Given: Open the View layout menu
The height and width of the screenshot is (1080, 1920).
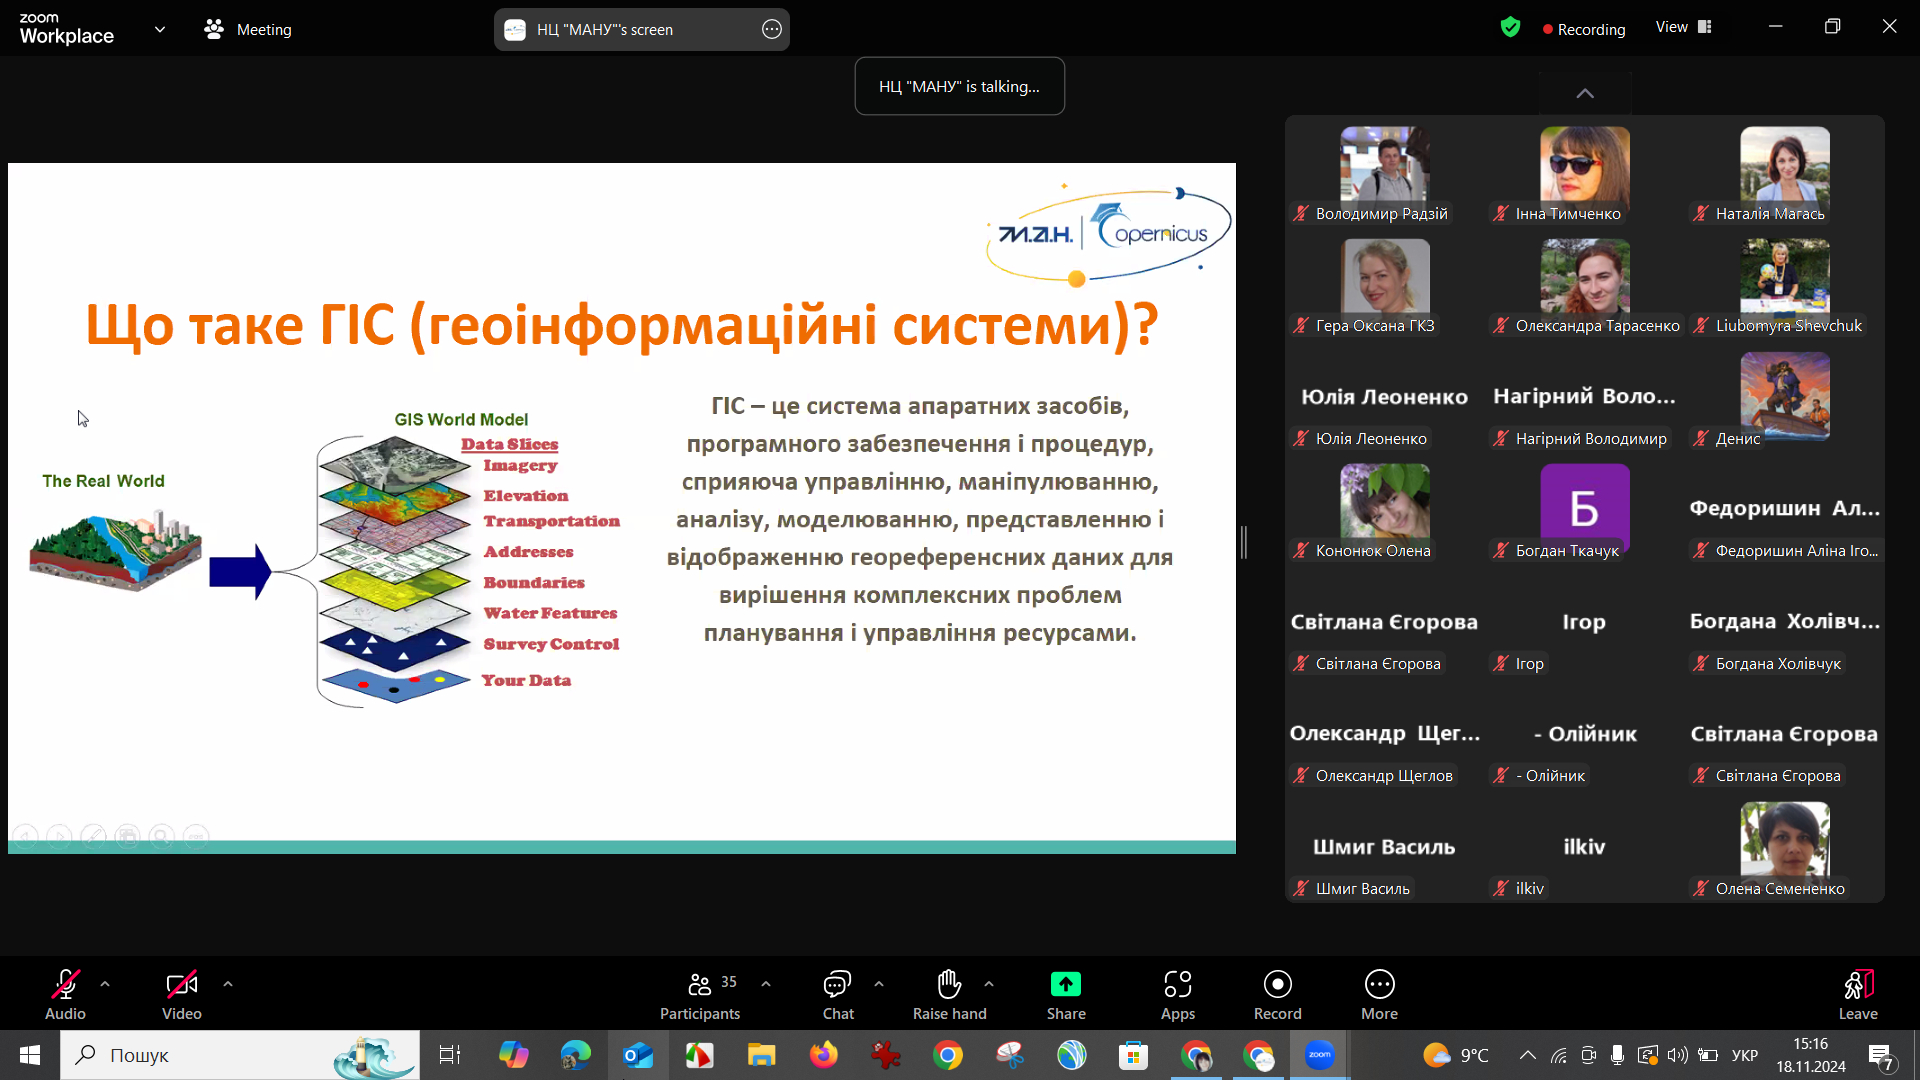Looking at the screenshot, I should (x=1683, y=27).
